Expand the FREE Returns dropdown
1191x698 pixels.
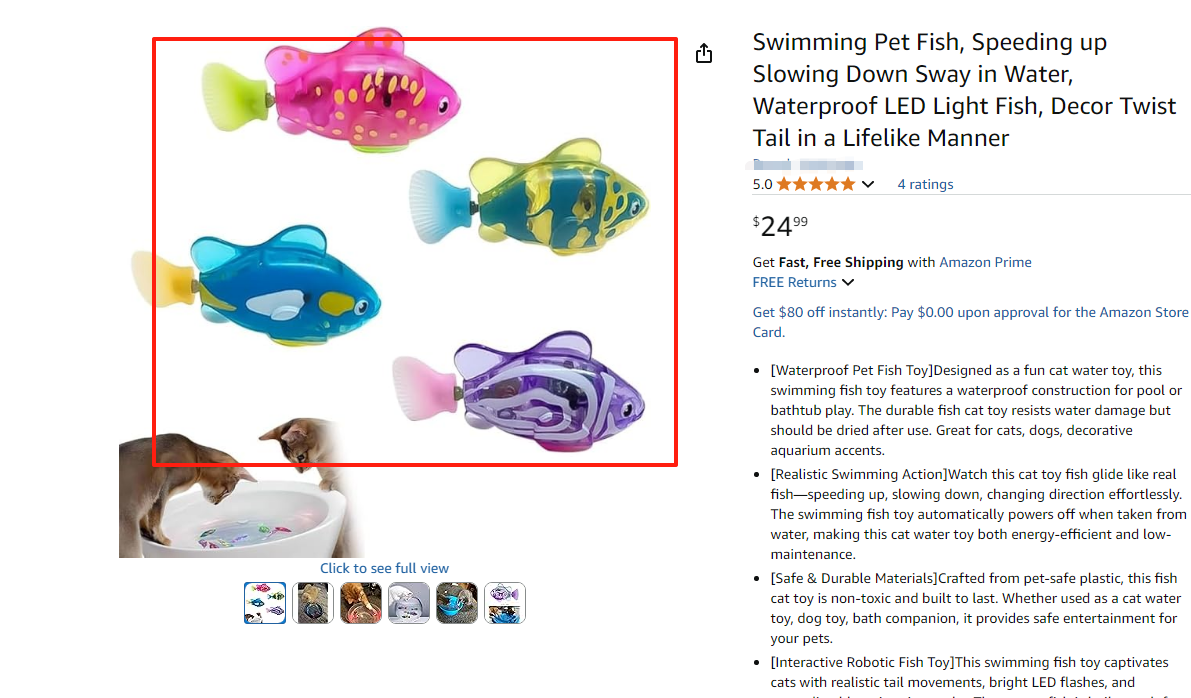[x=848, y=283]
